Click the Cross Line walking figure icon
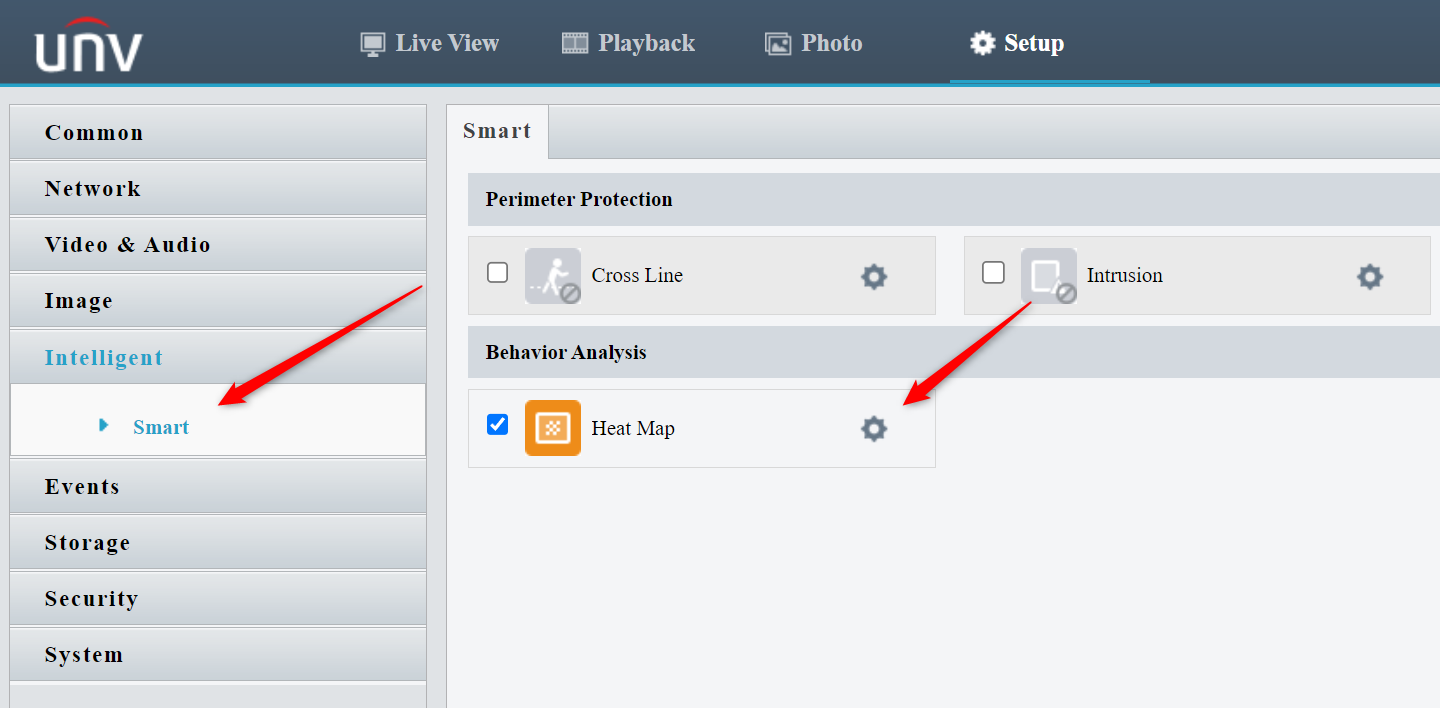 [x=552, y=276]
